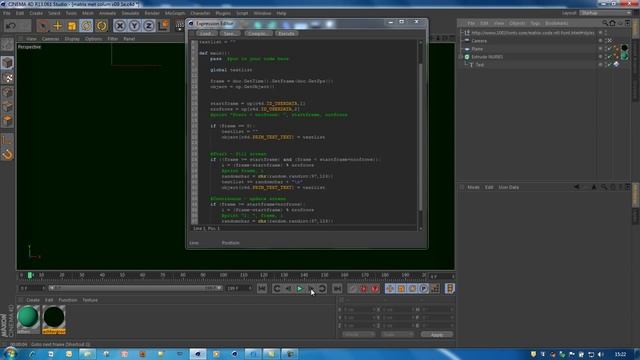This screenshot has height=360, width=640.
Task: Toggle Autokeying red button
Action: pyautogui.click(x=363, y=289)
